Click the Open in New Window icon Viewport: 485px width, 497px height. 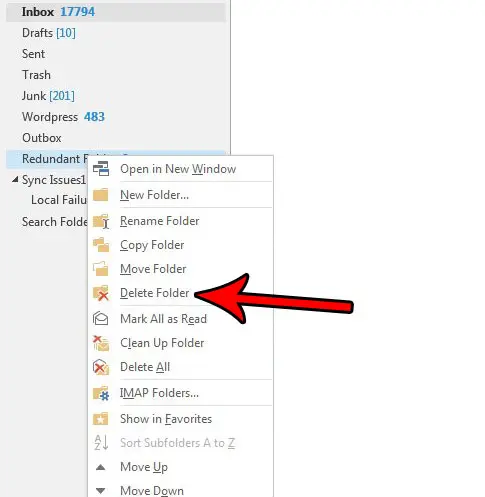[x=101, y=169]
